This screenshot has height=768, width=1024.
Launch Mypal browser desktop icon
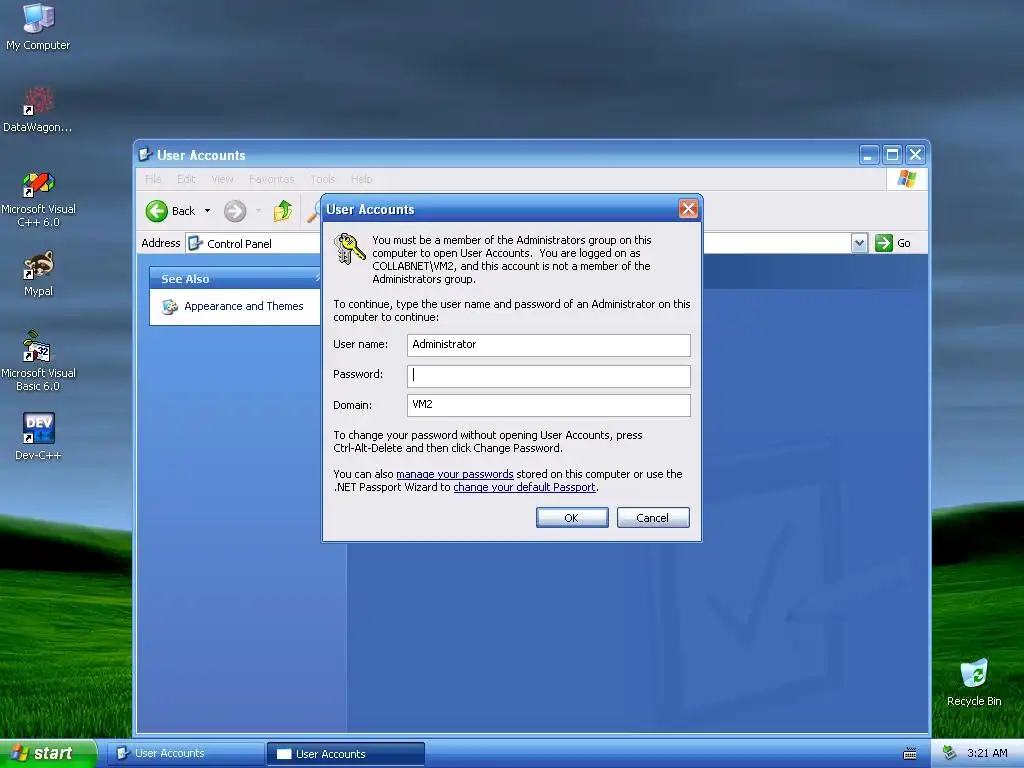[38, 273]
